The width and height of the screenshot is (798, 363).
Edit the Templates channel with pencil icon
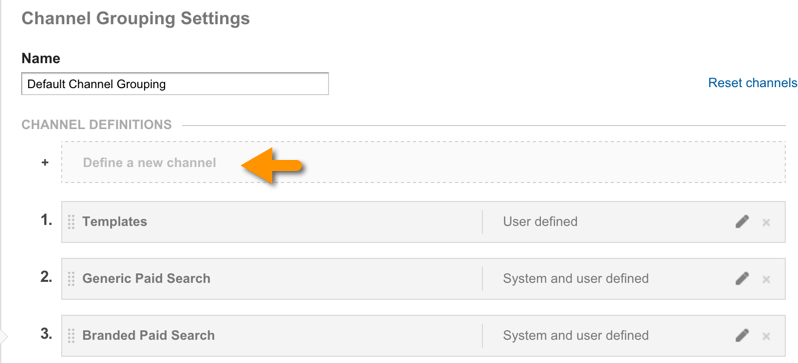coord(742,221)
